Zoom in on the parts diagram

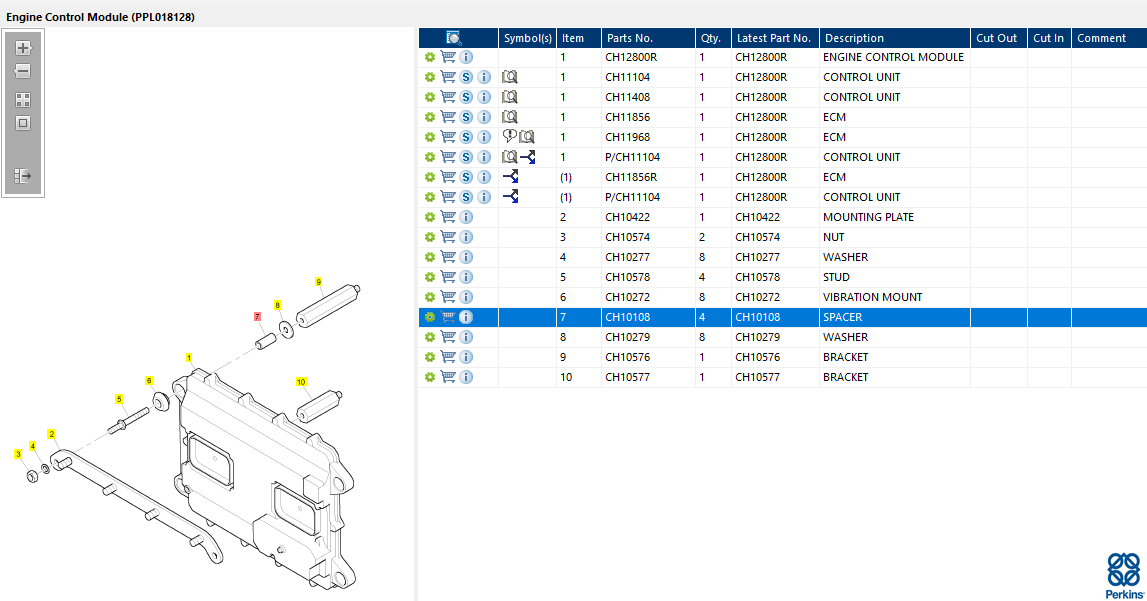(23, 48)
